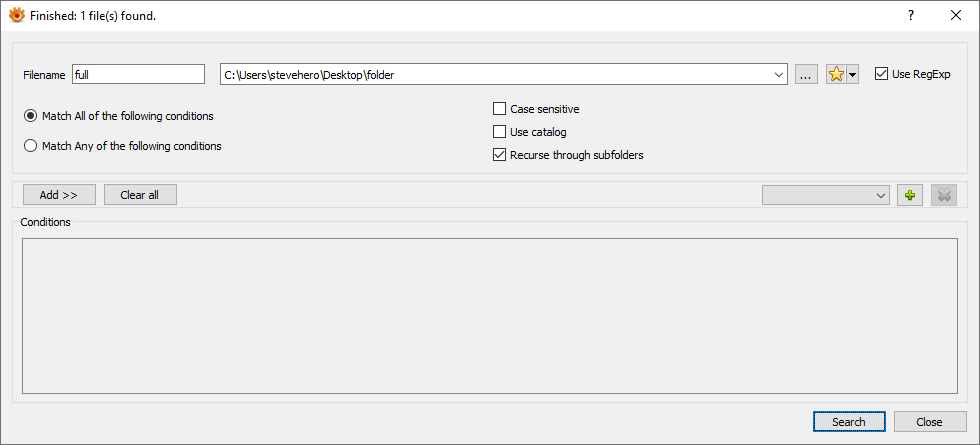Select Match All of the following conditions
980x445 pixels.
tap(31, 115)
